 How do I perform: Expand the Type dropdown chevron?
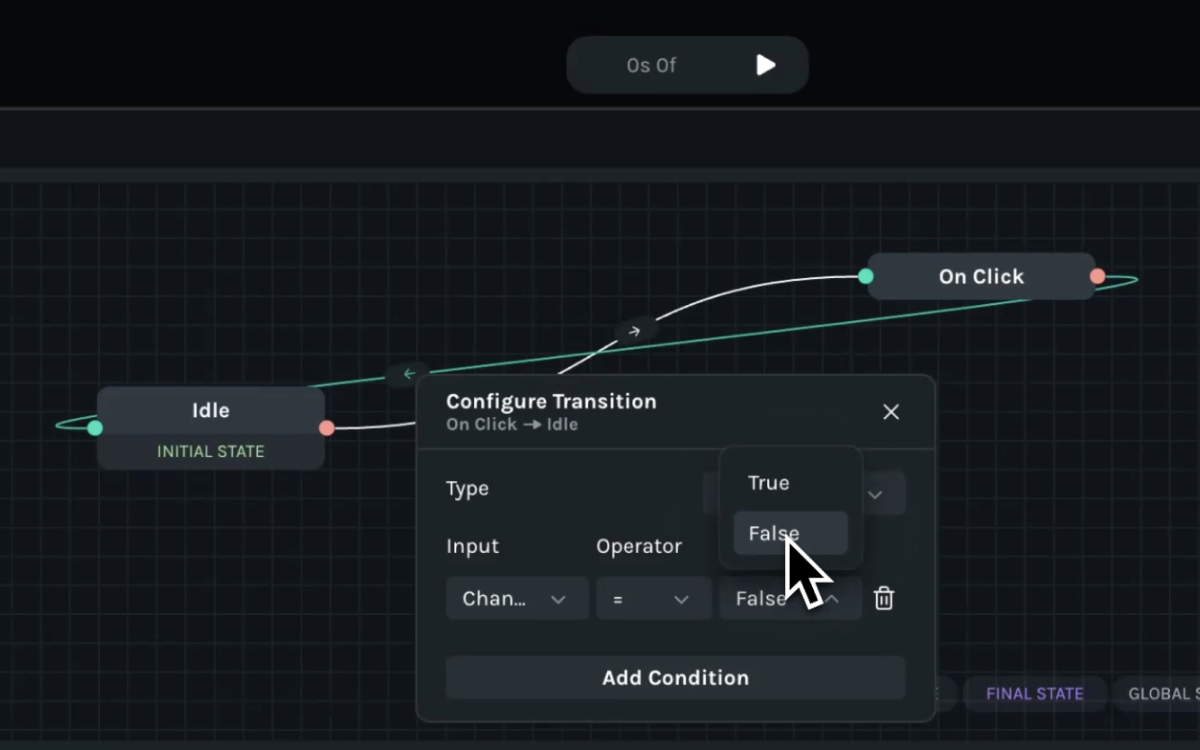(x=875, y=495)
